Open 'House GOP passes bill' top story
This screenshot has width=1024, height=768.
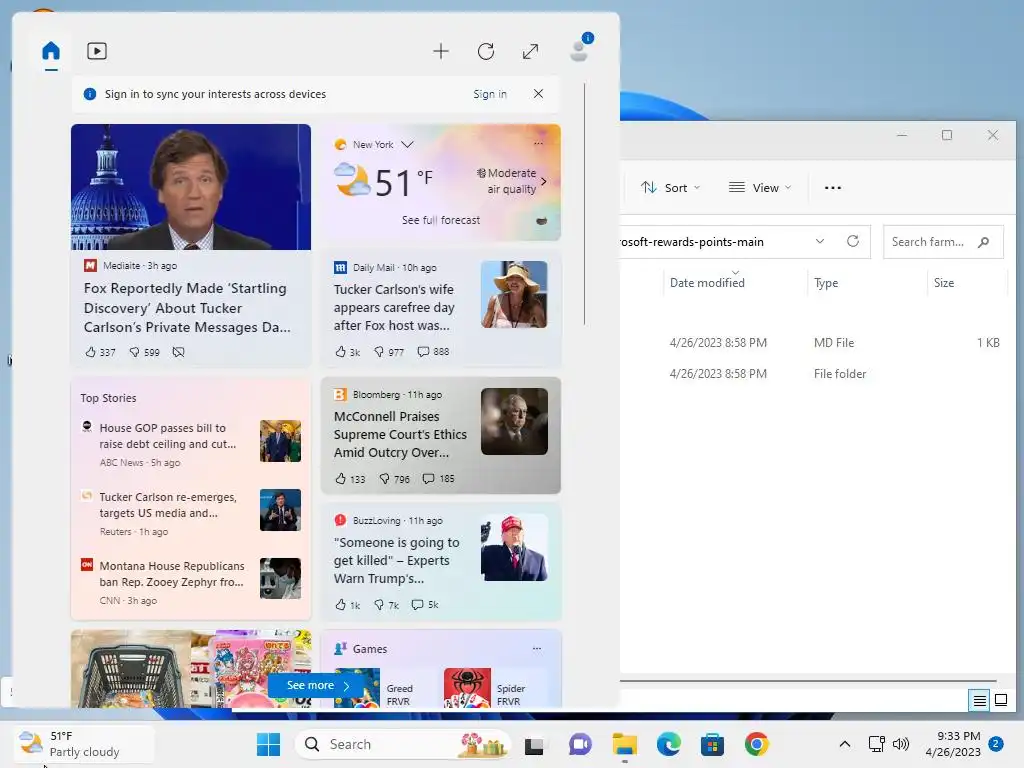tap(168, 436)
